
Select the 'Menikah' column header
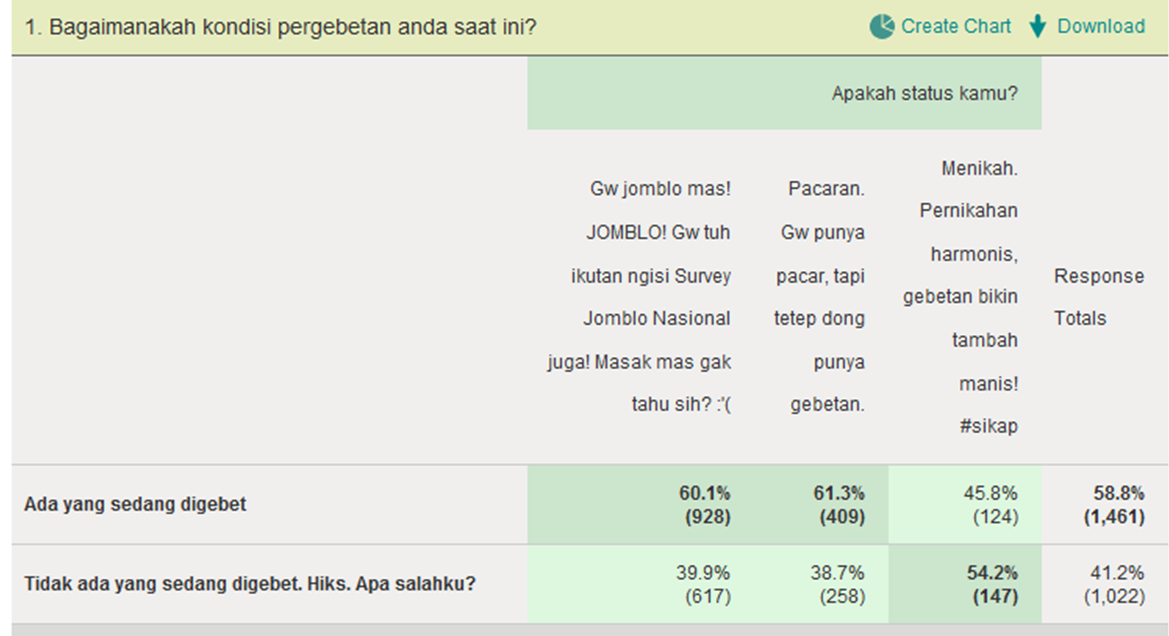[962, 297]
